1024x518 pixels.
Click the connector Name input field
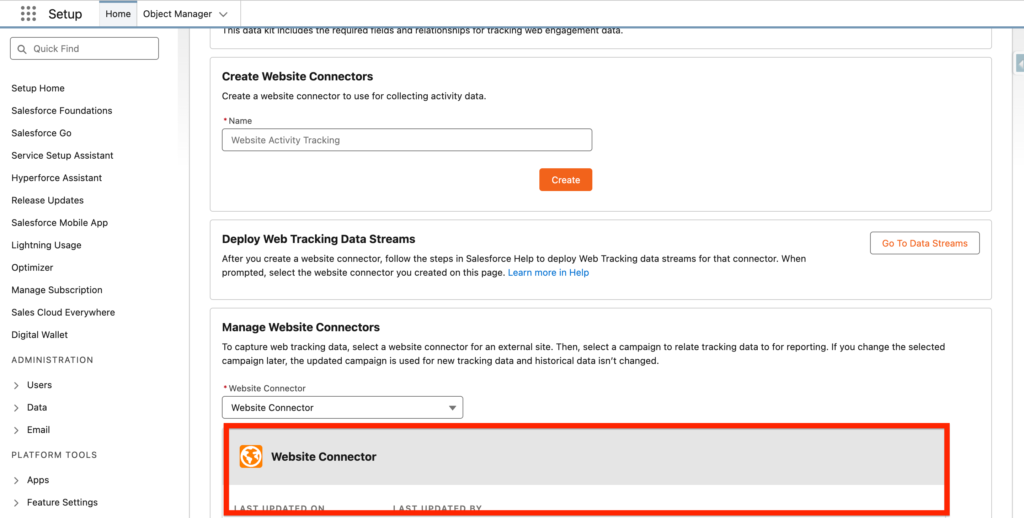(406, 140)
